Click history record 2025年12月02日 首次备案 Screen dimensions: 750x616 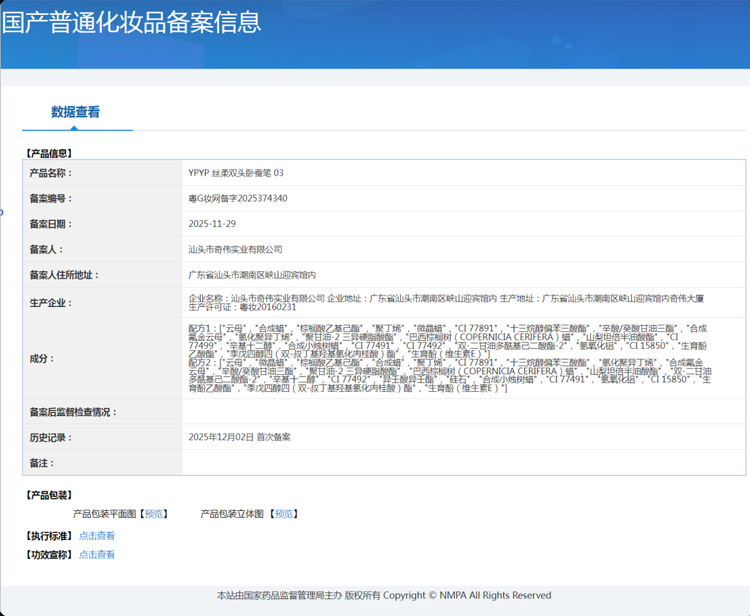(x=239, y=437)
